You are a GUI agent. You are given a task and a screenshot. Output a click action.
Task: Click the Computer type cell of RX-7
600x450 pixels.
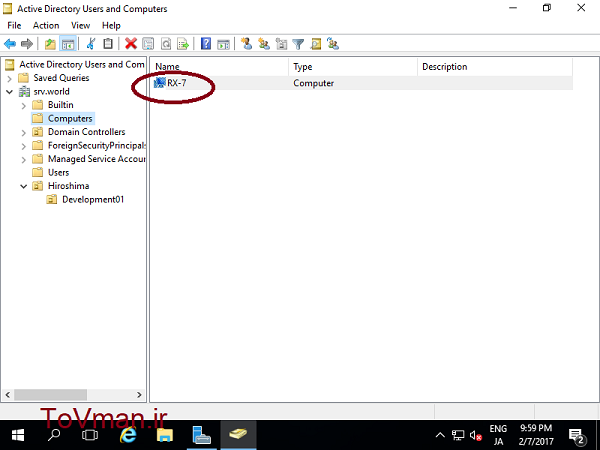click(313, 83)
